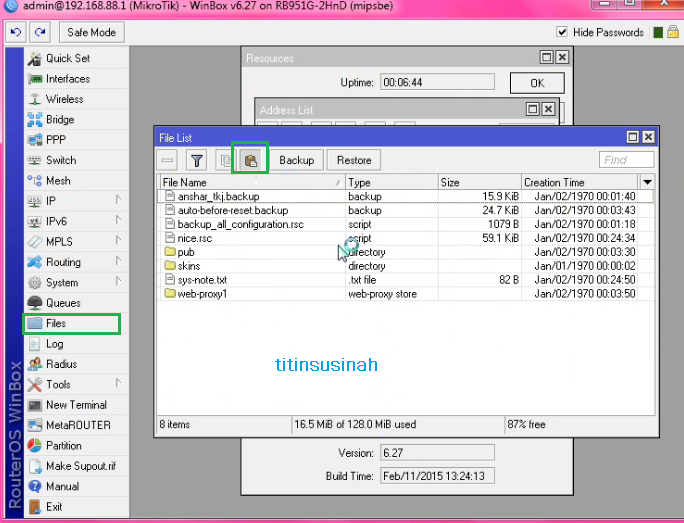Click the System gear icon
Viewport: 684px width, 523px height.
[x=34, y=283]
